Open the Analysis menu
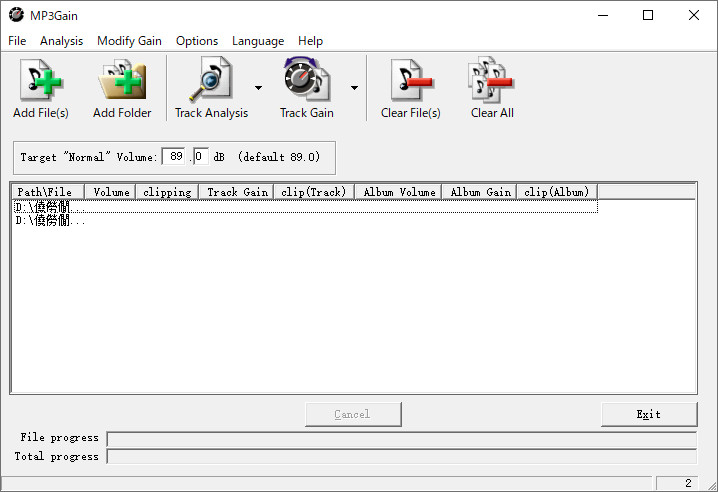 61,41
